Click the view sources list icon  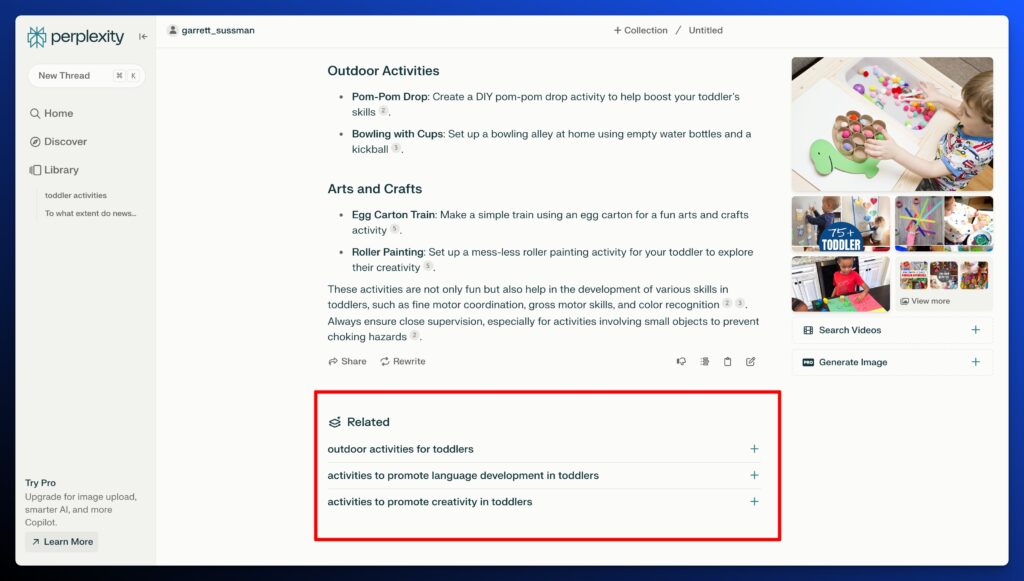(x=704, y=362)
